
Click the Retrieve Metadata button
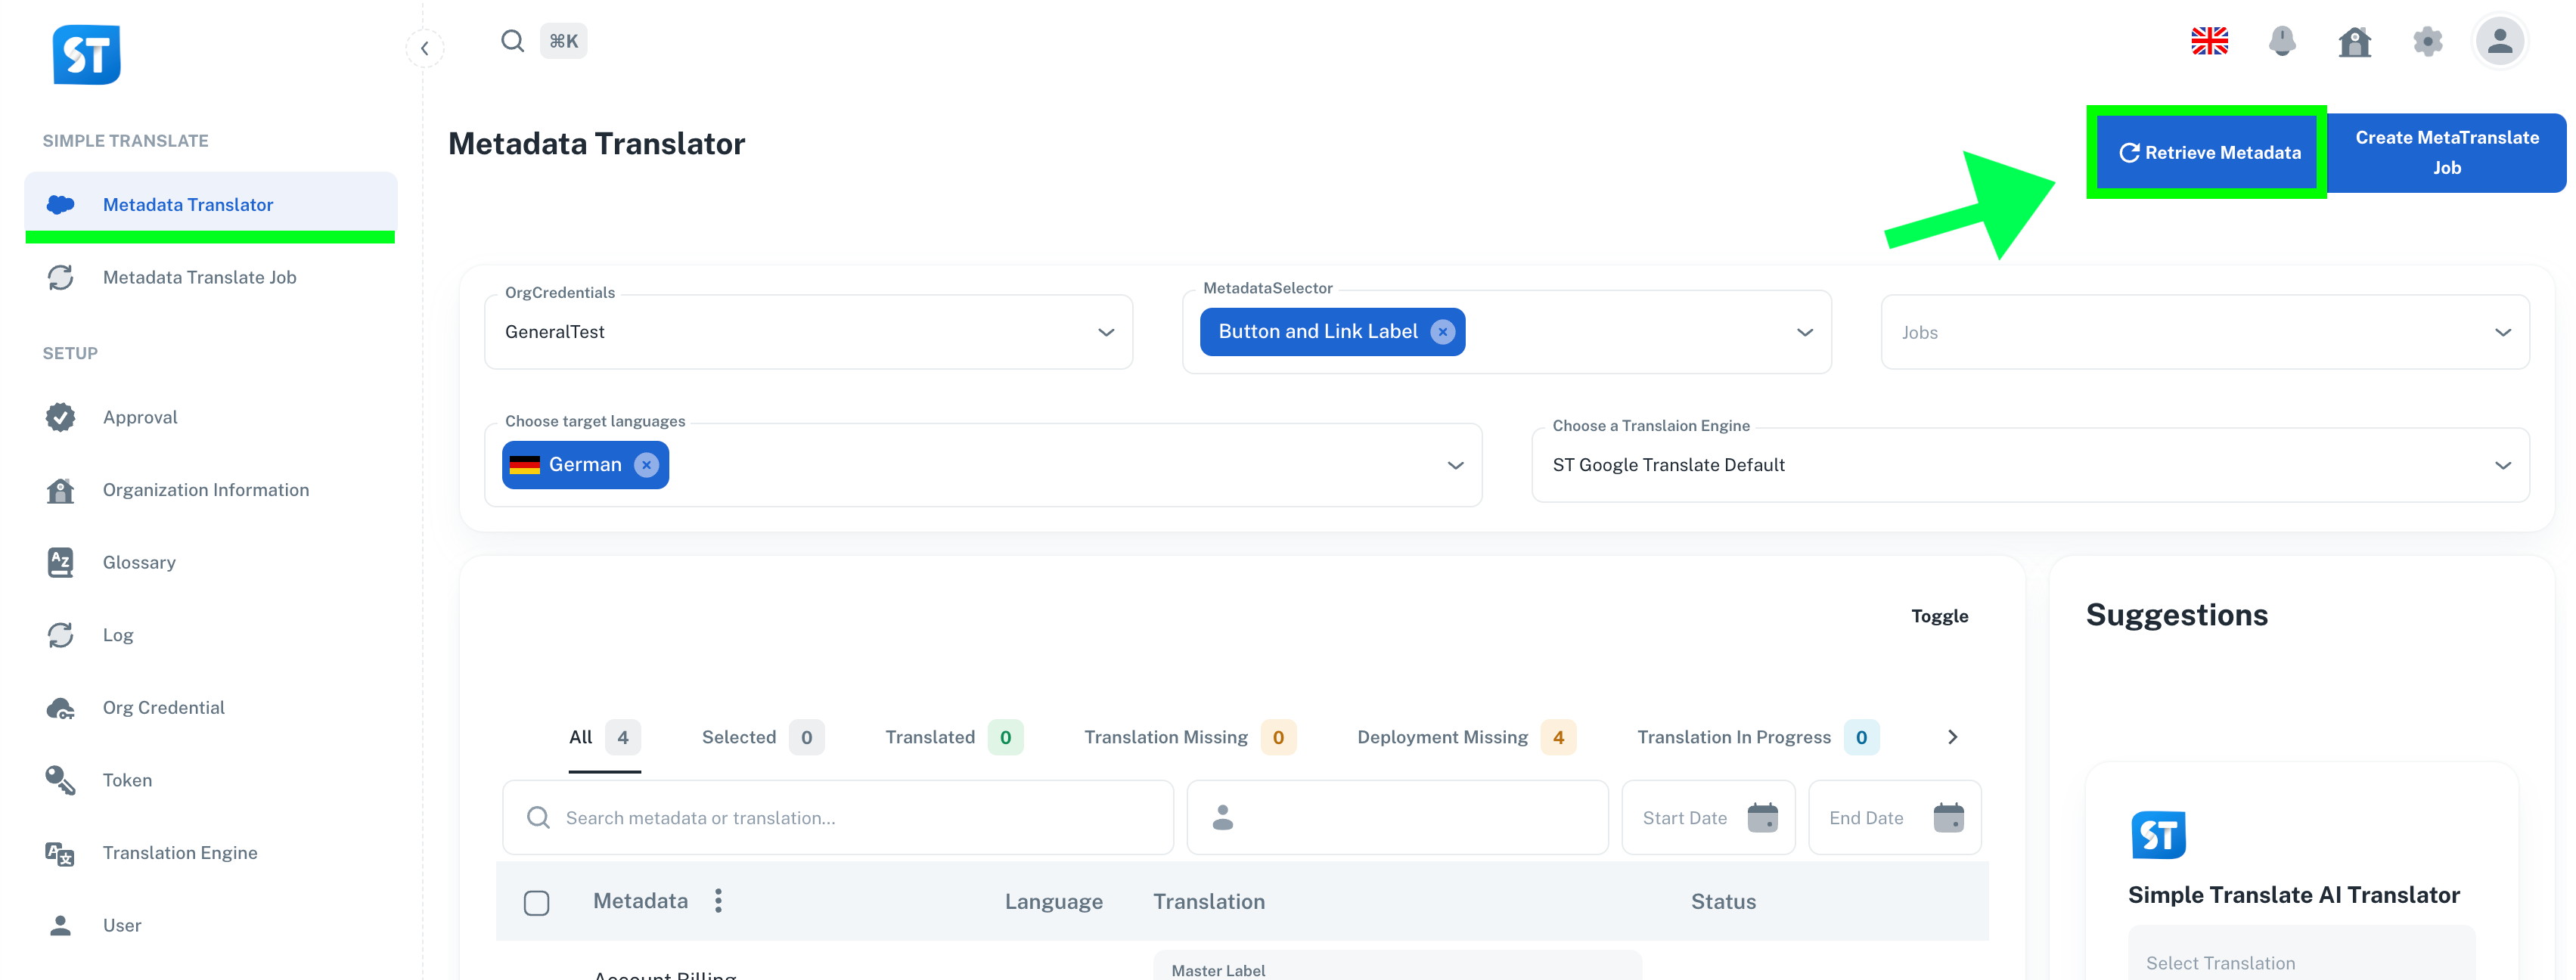[2206, 152]
